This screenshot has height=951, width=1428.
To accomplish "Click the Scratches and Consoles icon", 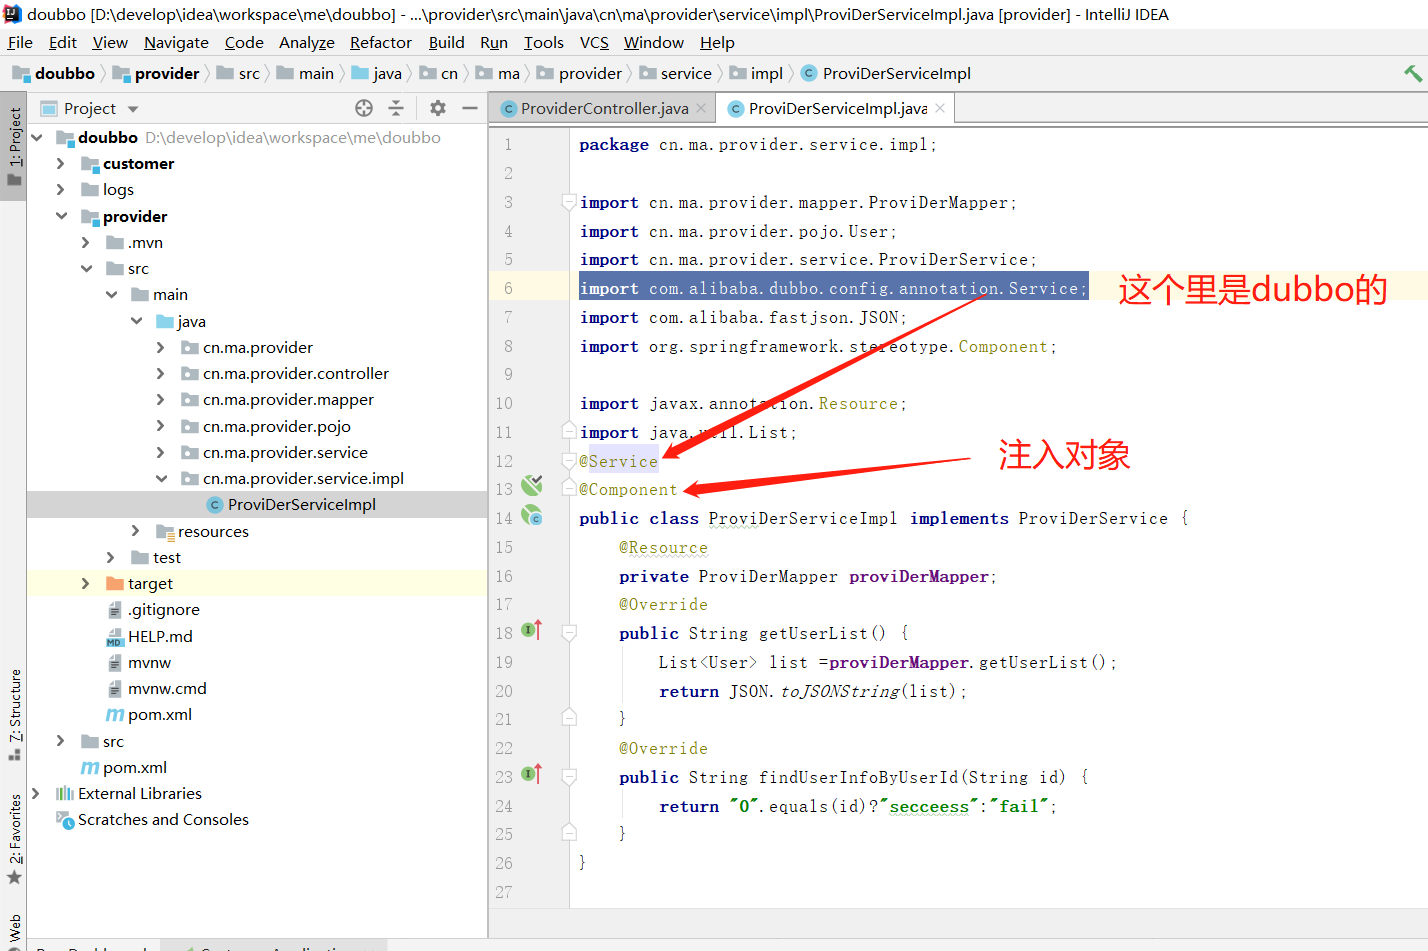I will point(65,820).
